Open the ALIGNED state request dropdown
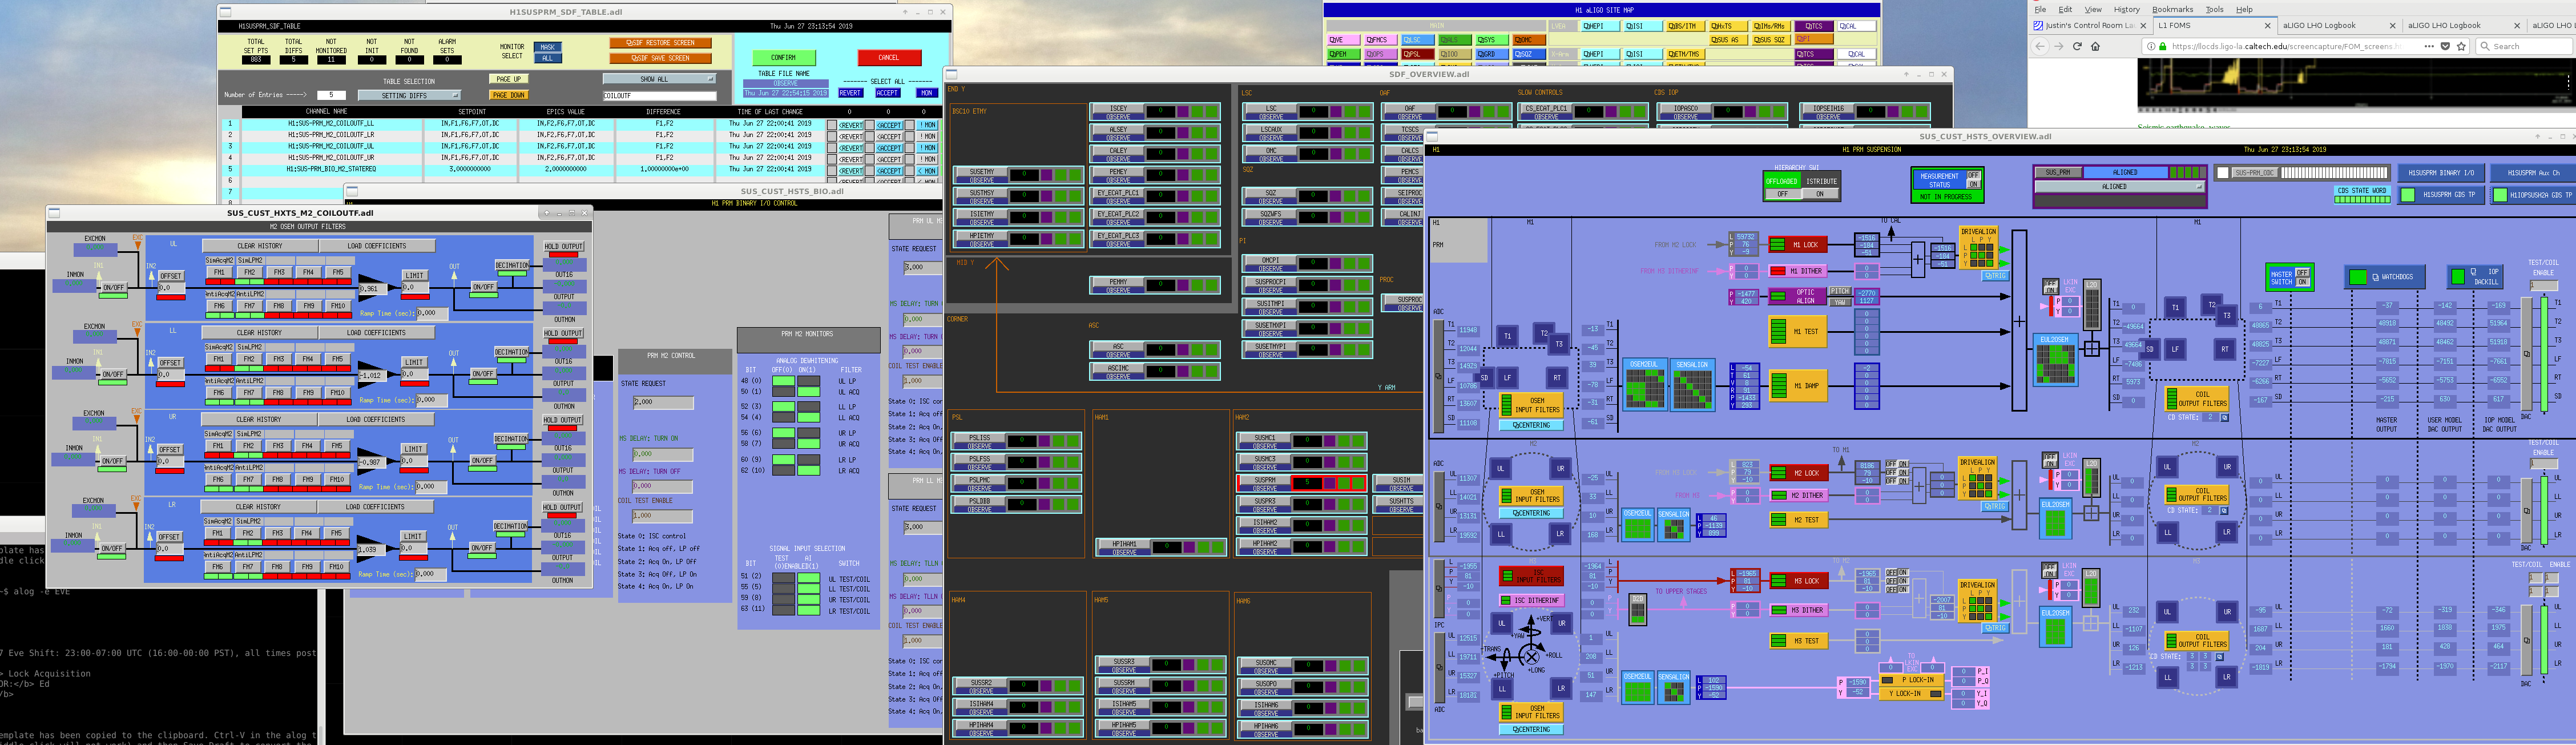The width and height of the screenshot is (2576, 745). pos(2119,187)
